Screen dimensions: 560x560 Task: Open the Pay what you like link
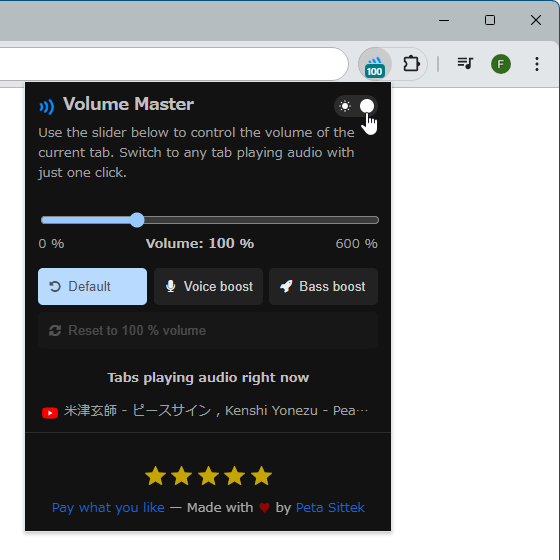click(108, 508)
